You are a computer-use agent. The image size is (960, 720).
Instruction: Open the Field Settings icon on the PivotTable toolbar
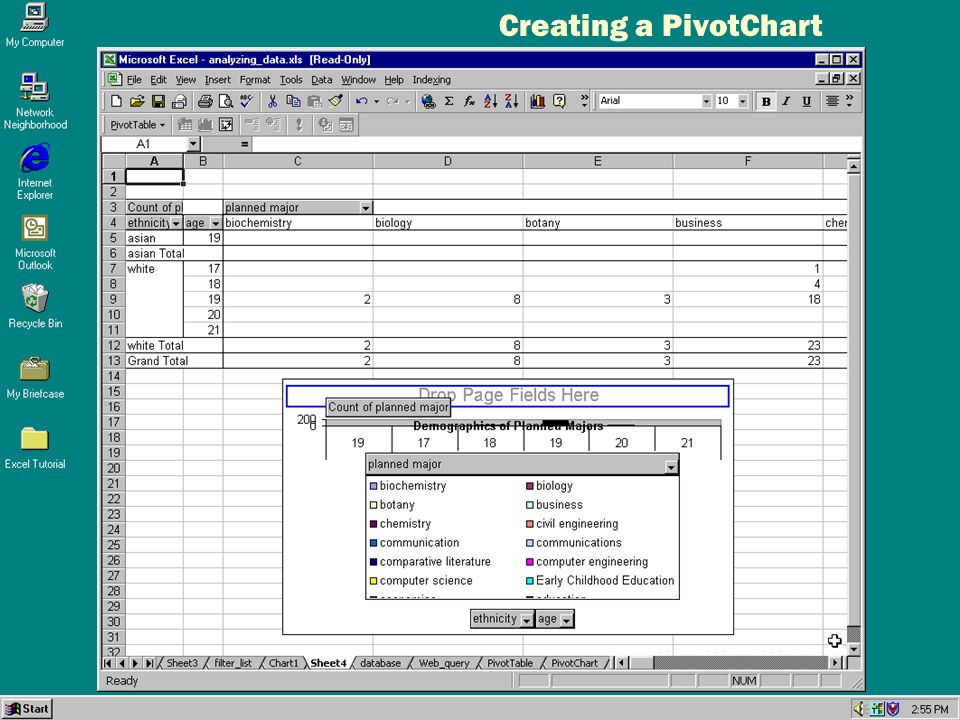pyautogui.click(x=325, y=125)
